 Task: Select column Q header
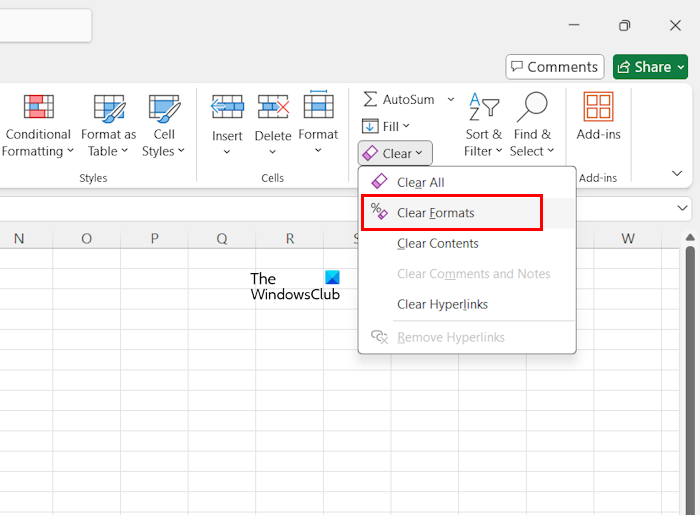tap(222, 238)
